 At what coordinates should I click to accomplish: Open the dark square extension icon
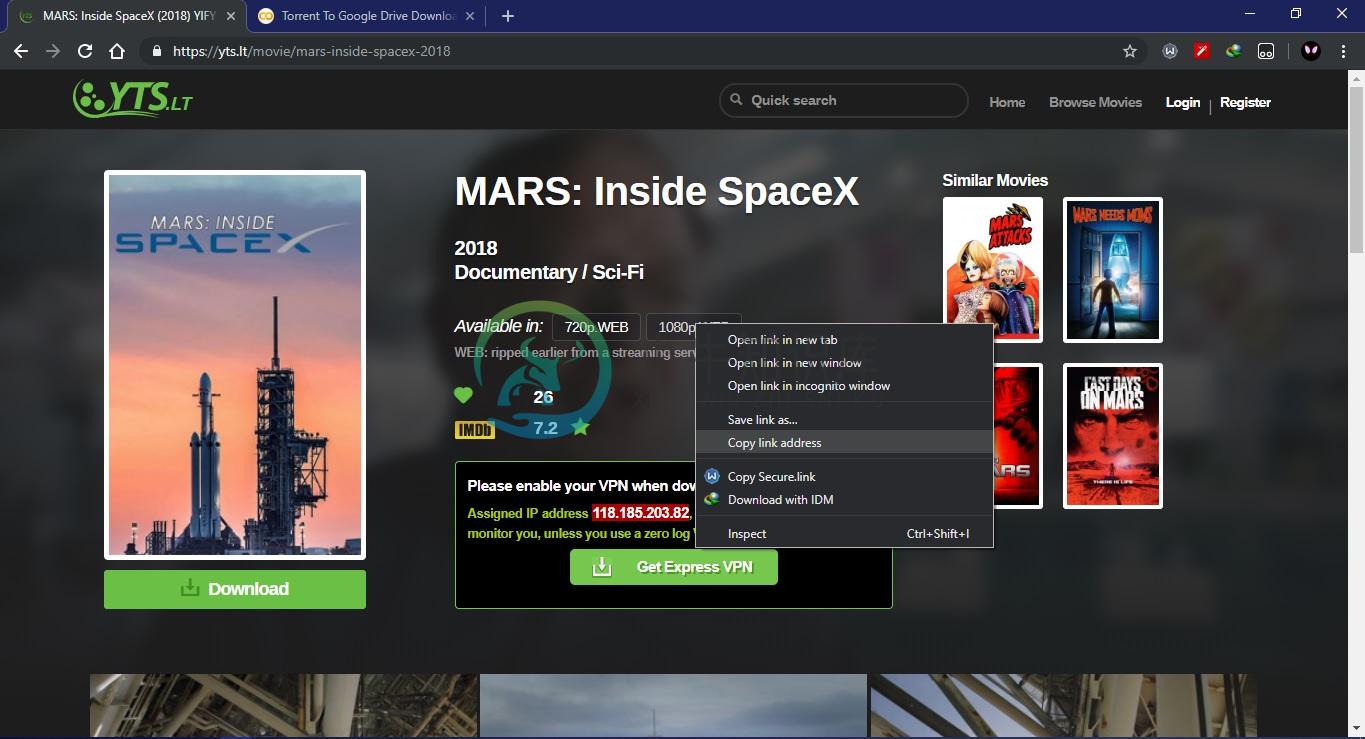1266,51
